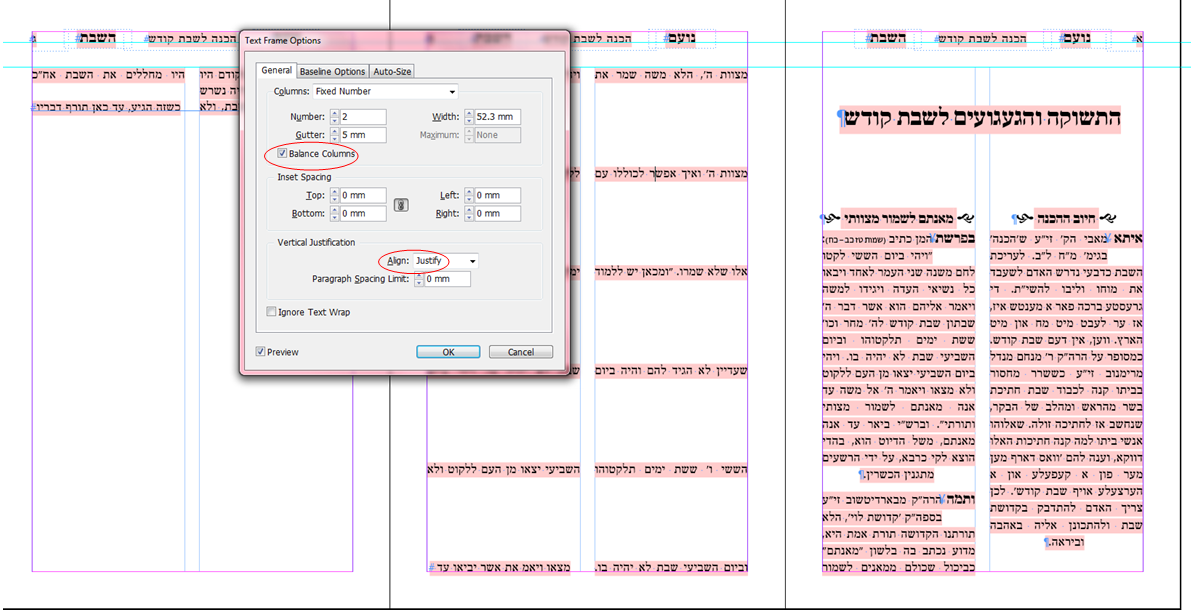Viewport: 1191px width, 616px height.
Task: Click the Number of columns stepper arrows
Action: tap(334, 117)
